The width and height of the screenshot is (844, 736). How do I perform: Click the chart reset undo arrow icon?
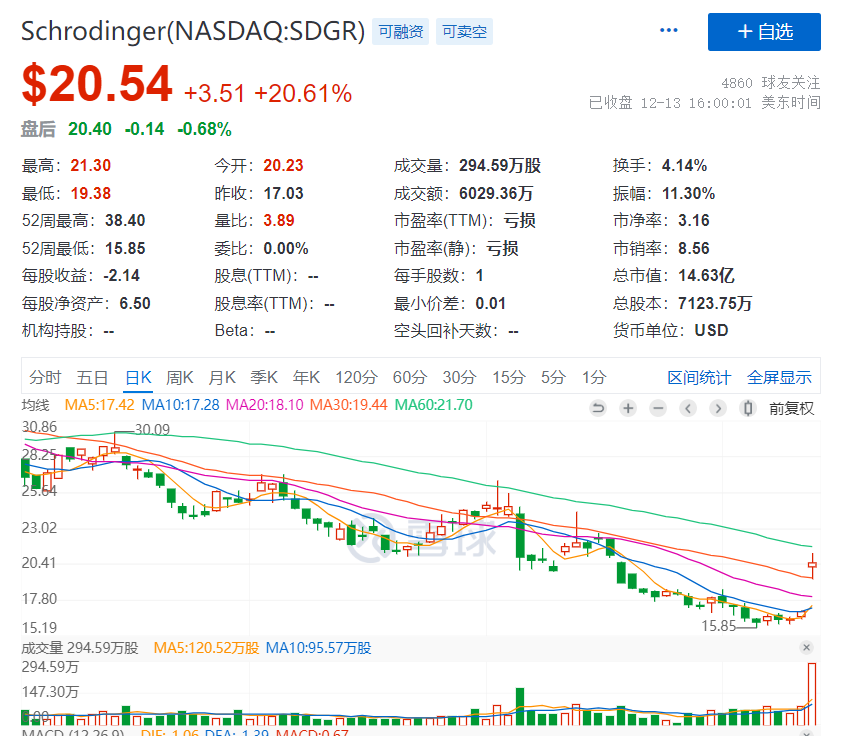[597, 409]
